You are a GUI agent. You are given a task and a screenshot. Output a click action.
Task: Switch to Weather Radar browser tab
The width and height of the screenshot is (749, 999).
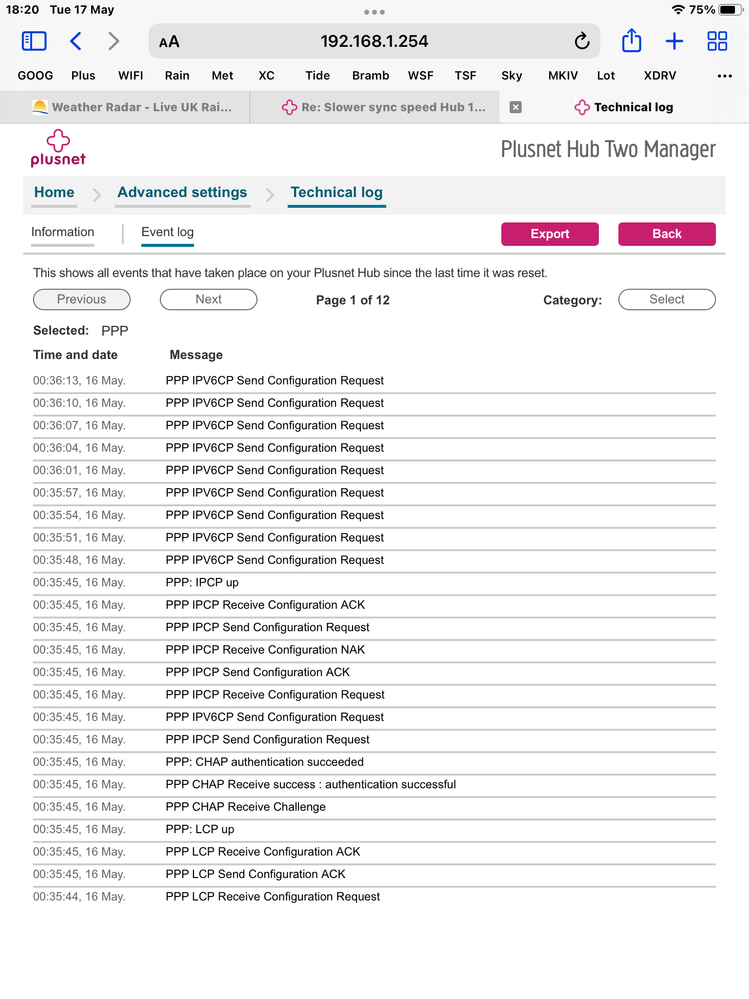click(x=132, y=107)
